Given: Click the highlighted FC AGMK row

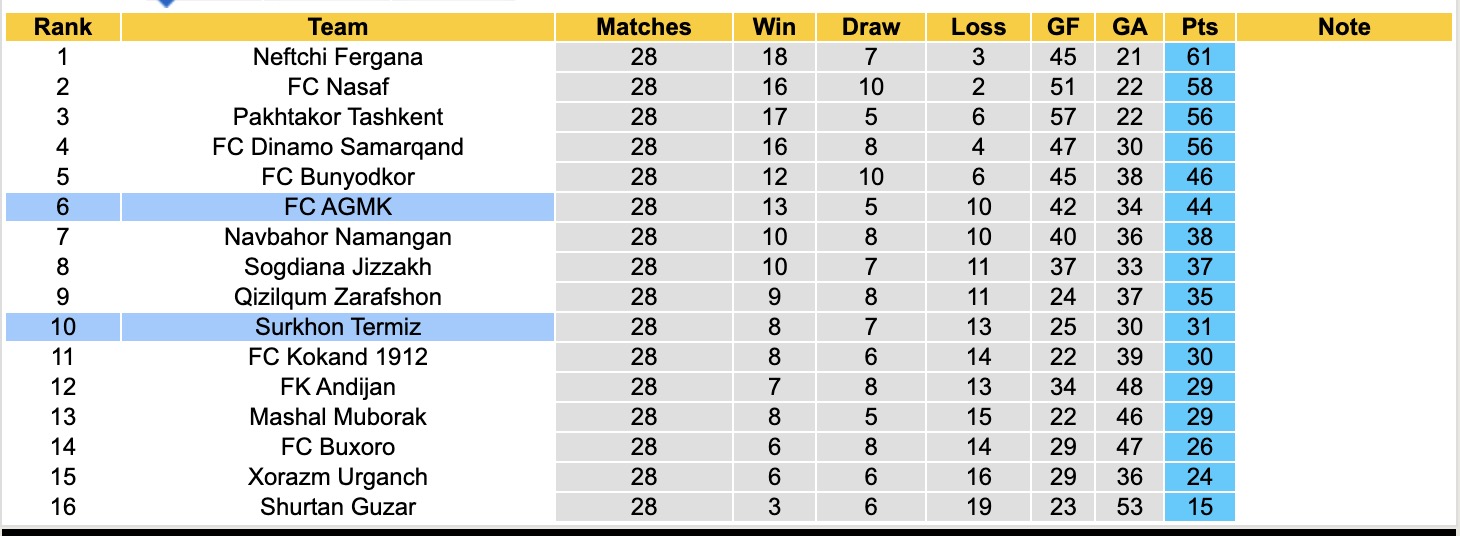Looking at the screenshot, I should pyautogui.click(x=338, y=207).
